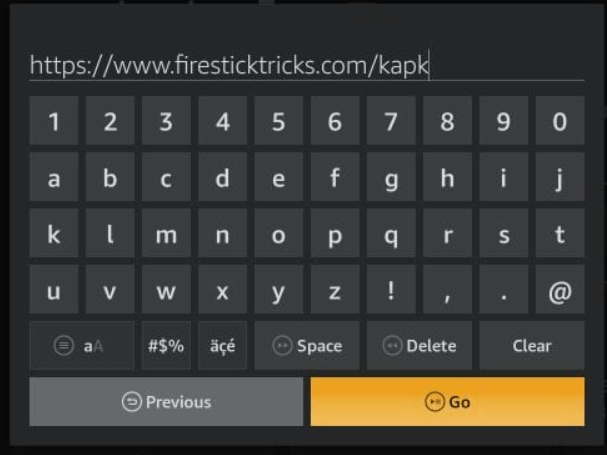
Task: Tap the period key
Action: tap(504, 289)
